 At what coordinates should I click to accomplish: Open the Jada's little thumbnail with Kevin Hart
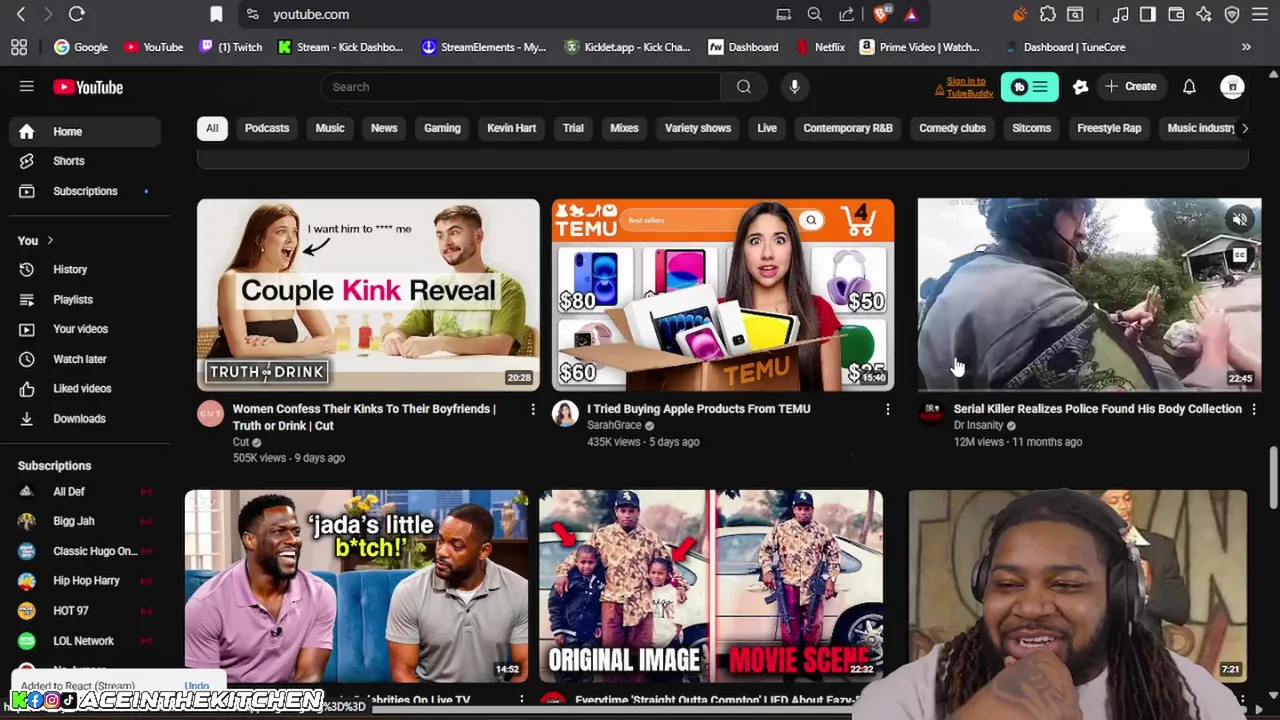coord(356,585)
